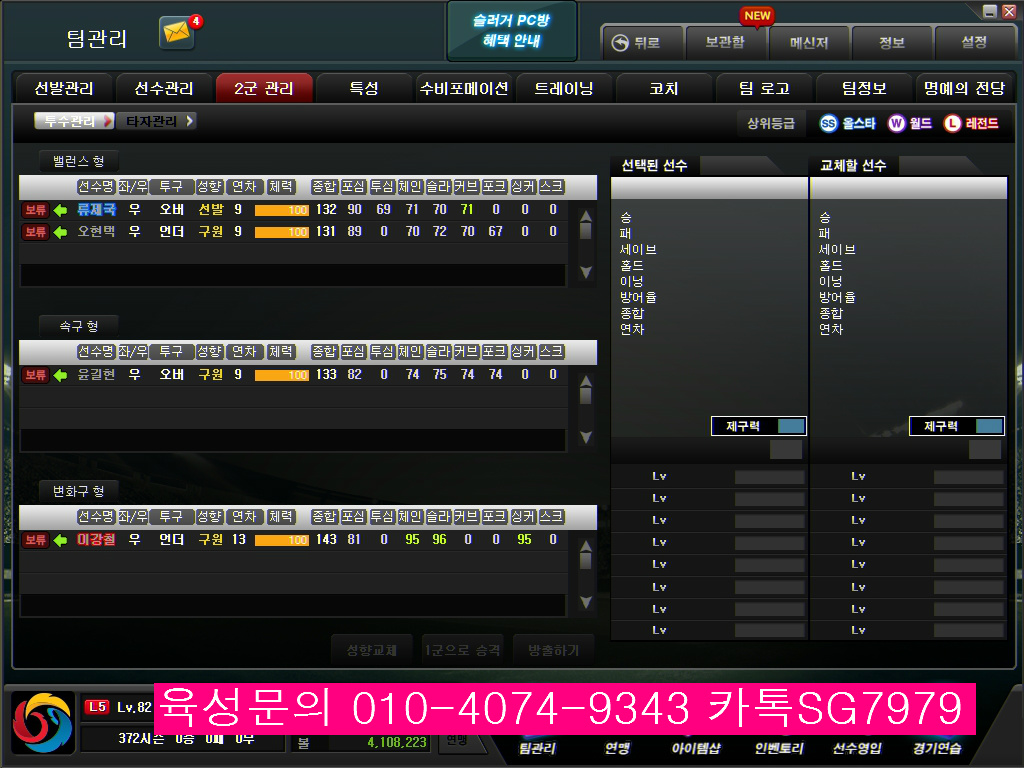Click the 상위등급 label
Screen dimensions: 1024x768
[771, 123]
